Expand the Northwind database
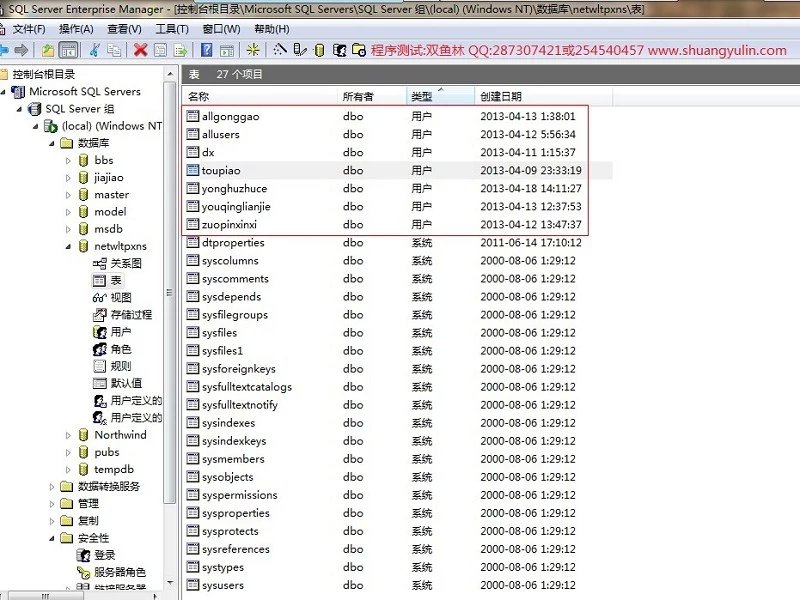 pos(68,435)
